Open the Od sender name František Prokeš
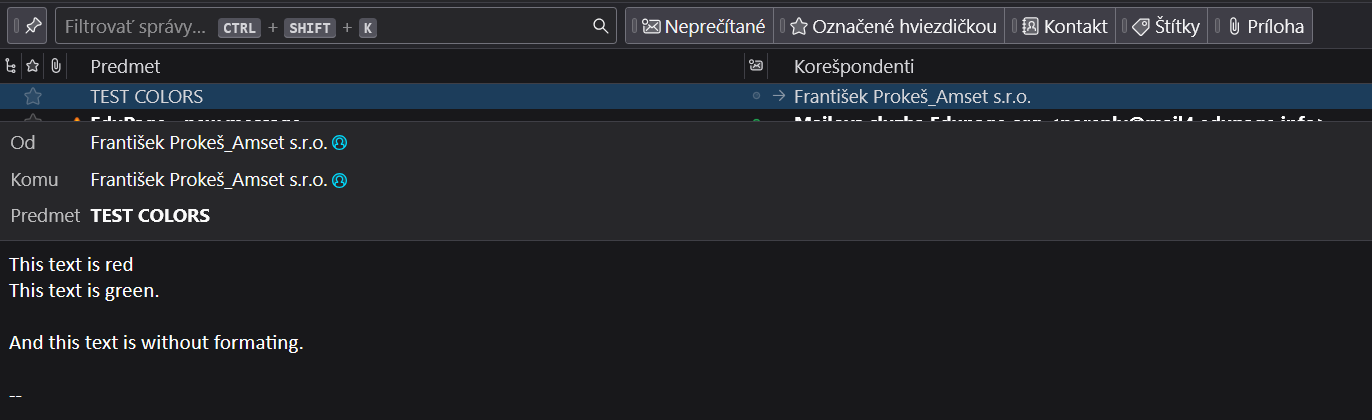The image size is (1372, 420). pos(208,143)
